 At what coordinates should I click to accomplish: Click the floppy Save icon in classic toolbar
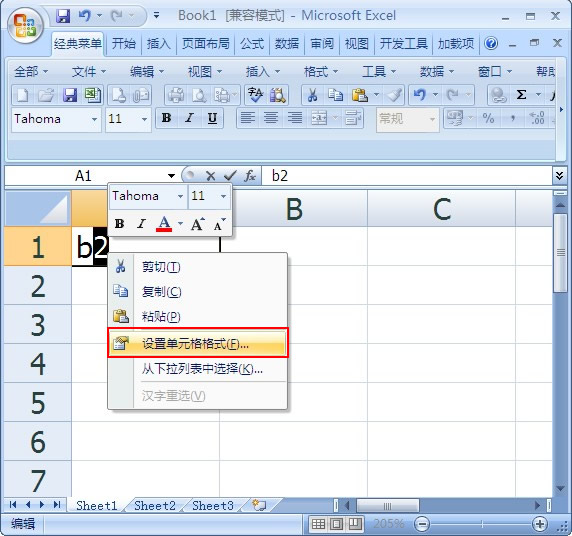pyautogui.click(x=70, y=95)
